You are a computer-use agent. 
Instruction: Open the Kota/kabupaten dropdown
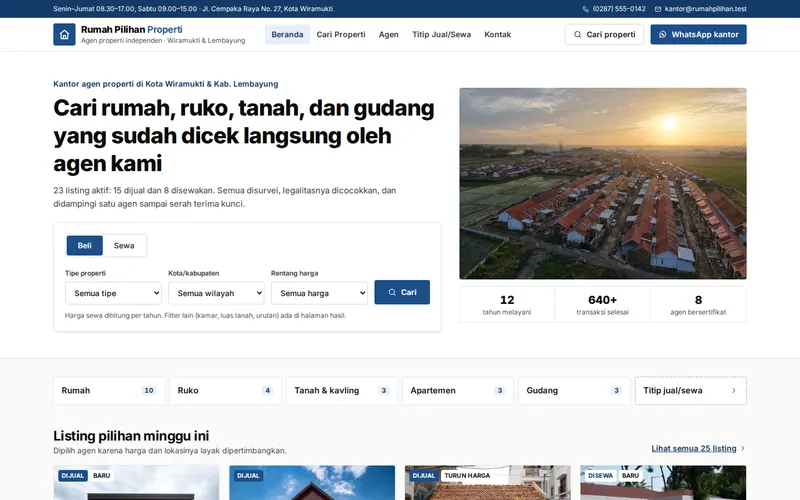click(216, 293)
